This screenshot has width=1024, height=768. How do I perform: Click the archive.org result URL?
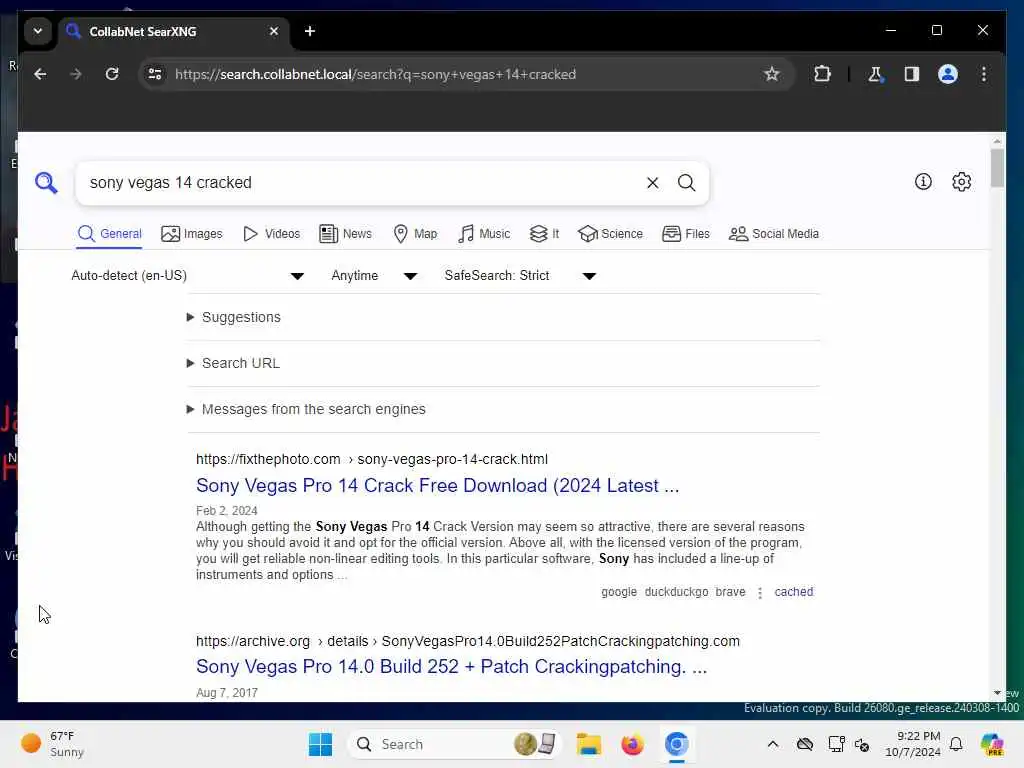(x=468, y=641)
